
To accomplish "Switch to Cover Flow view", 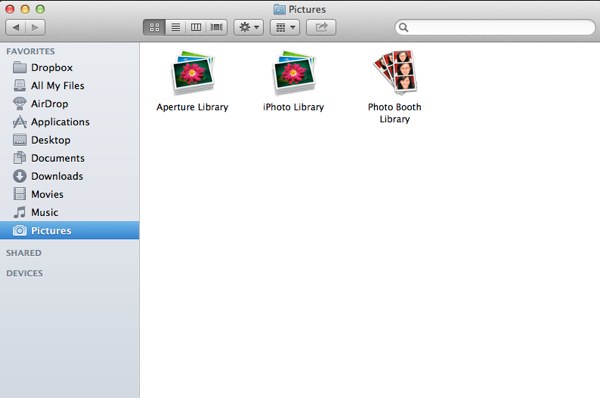I will tap(217, 27).
